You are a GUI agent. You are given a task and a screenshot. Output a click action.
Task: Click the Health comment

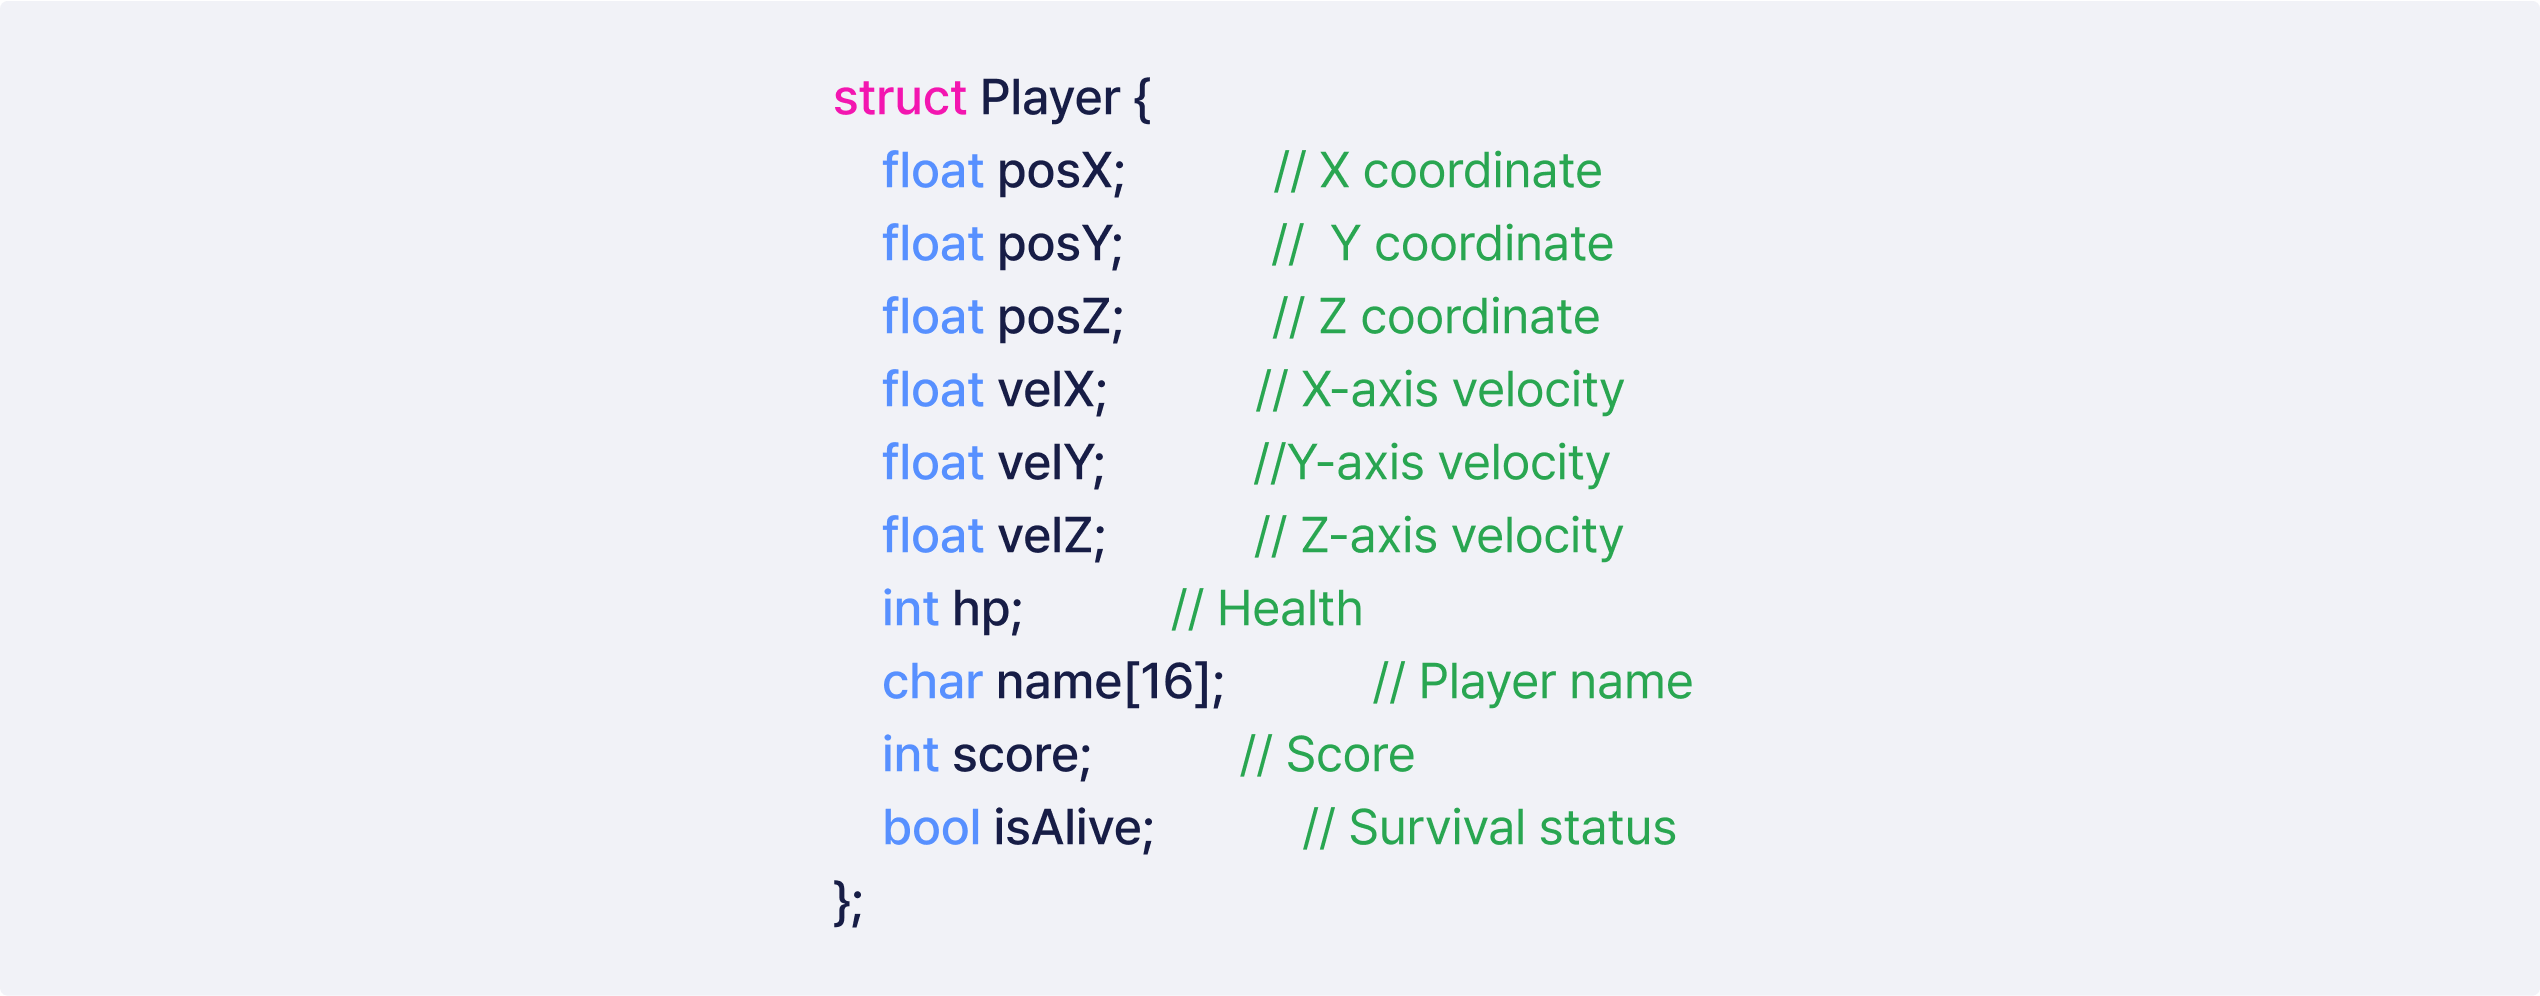[1267, 609]
